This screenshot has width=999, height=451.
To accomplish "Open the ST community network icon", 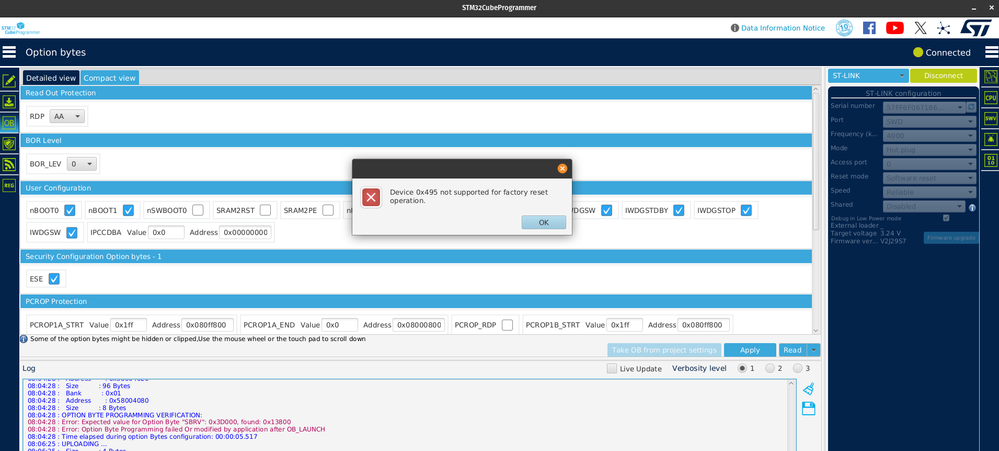I will (944, 28).
